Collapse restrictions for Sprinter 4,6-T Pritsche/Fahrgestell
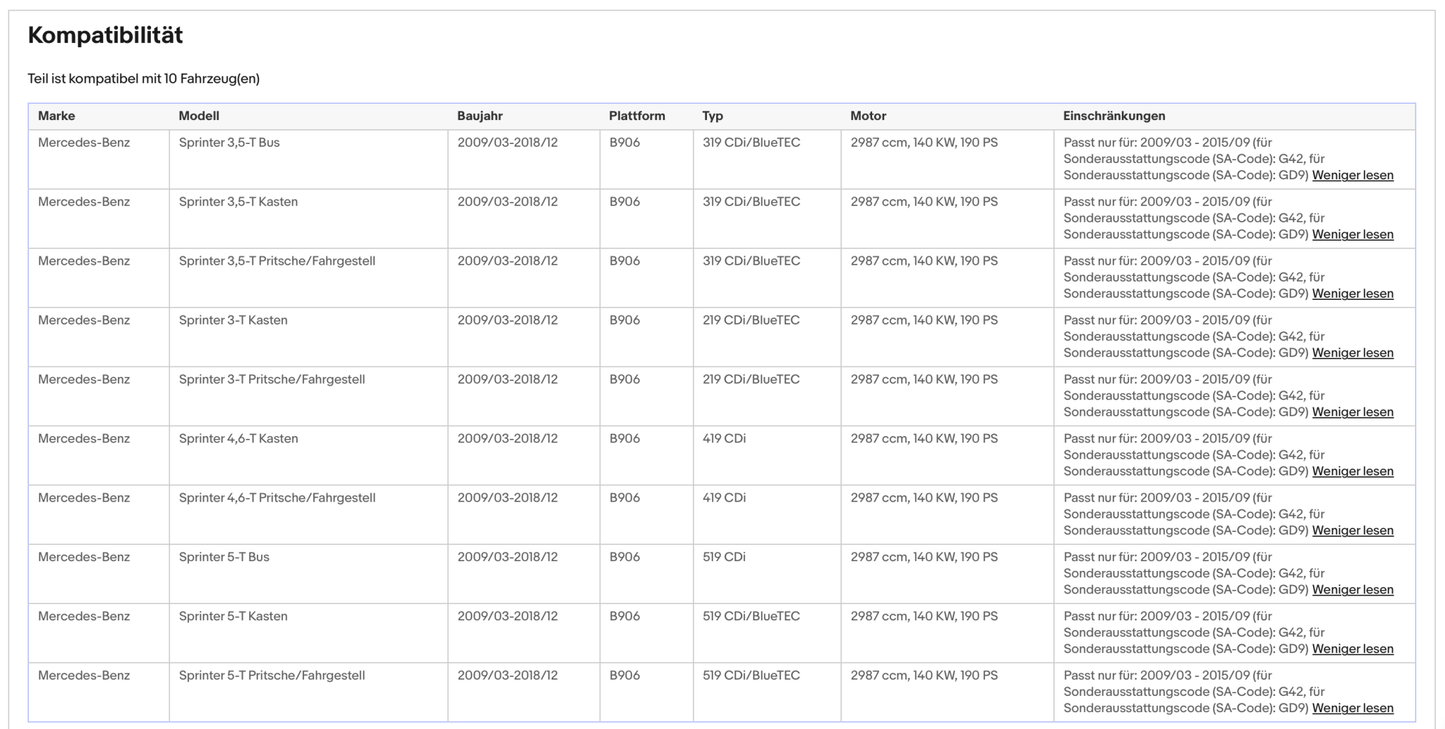 (1352, 531)
